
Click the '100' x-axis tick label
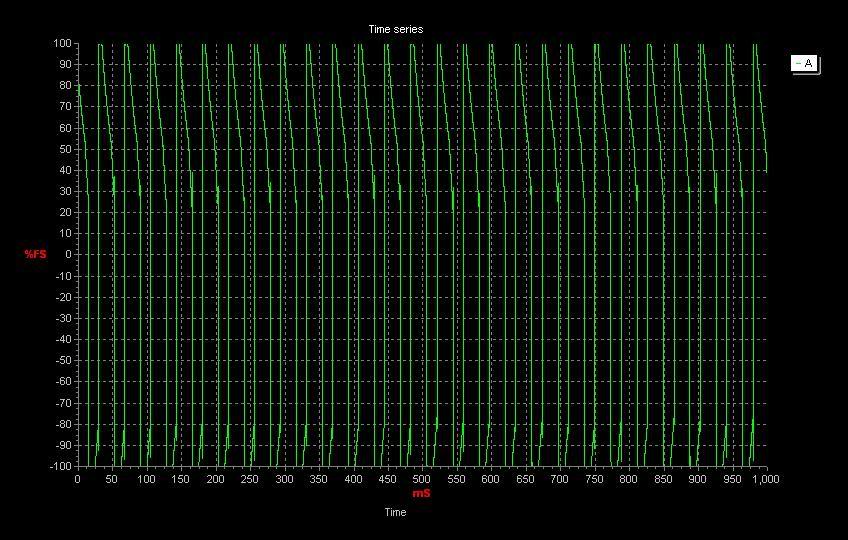point(146,479)
